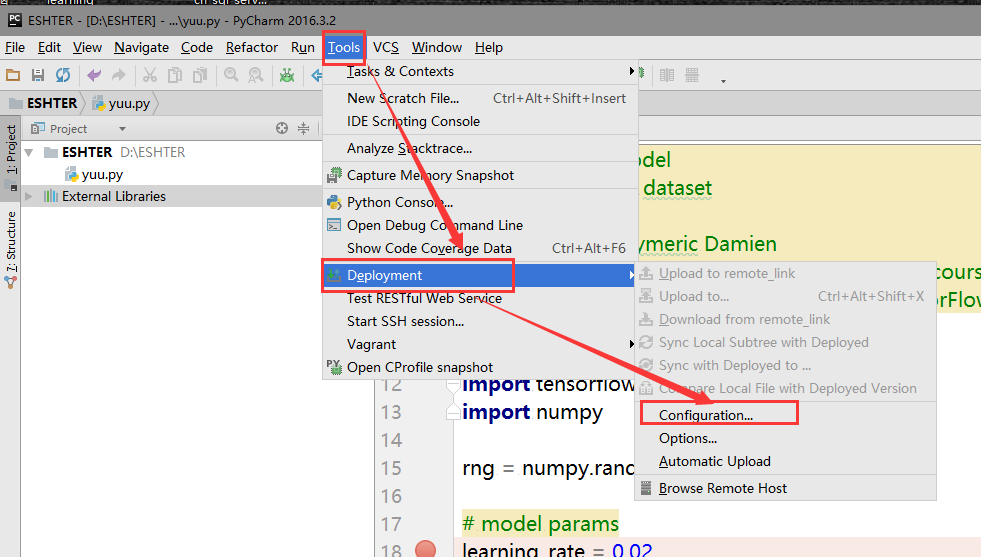Expand the External Libraries tree node
Viewport: 981px width, 557px height.
28,197
